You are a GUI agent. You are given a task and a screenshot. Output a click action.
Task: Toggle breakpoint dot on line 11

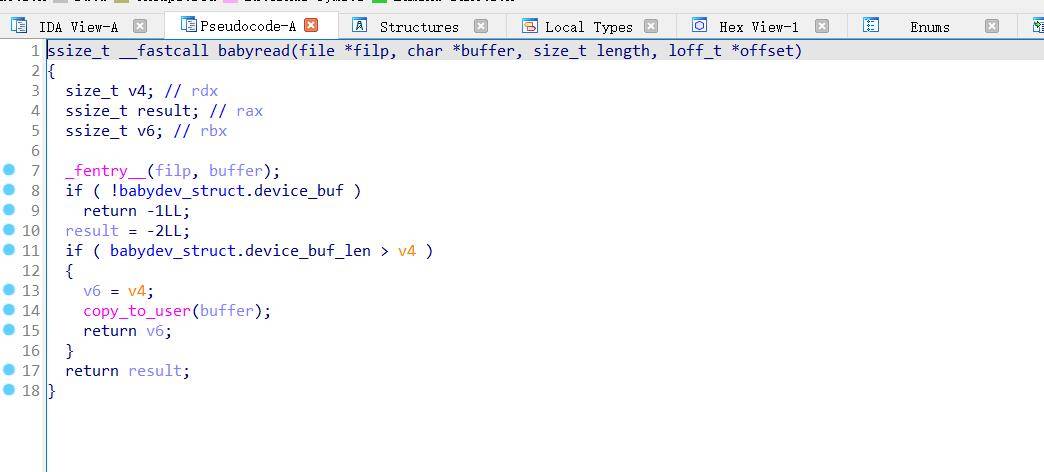pyautogui.click(x=9, y=250)
